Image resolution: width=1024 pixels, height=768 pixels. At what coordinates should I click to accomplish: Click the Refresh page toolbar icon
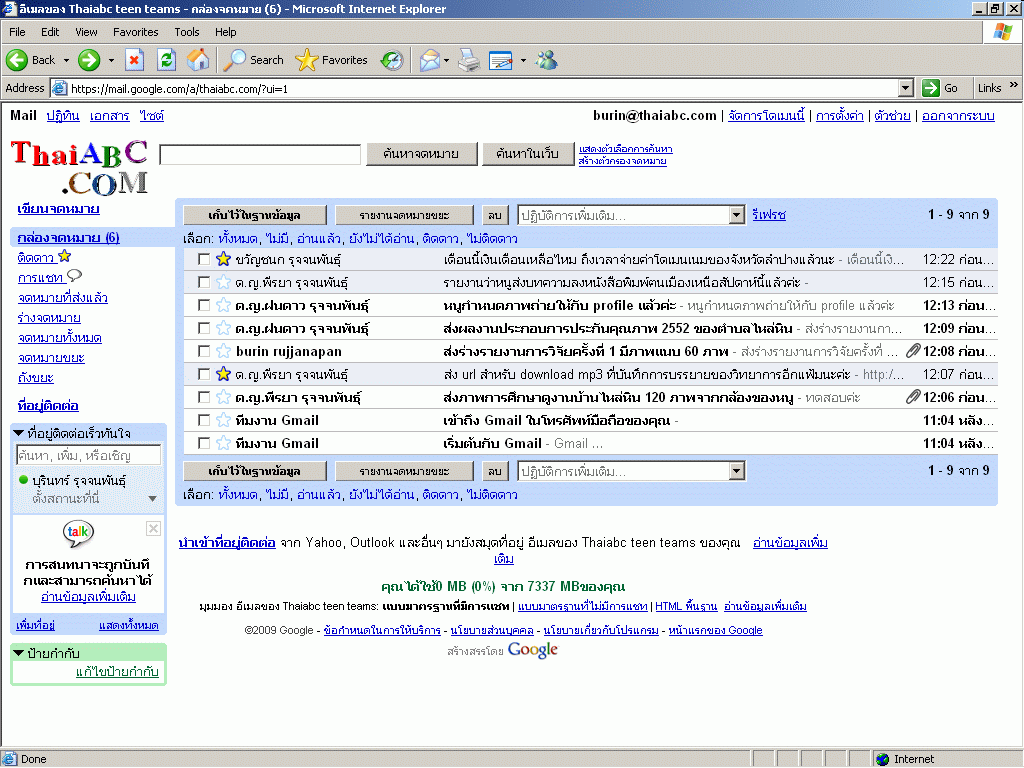(x=166, y=60)
